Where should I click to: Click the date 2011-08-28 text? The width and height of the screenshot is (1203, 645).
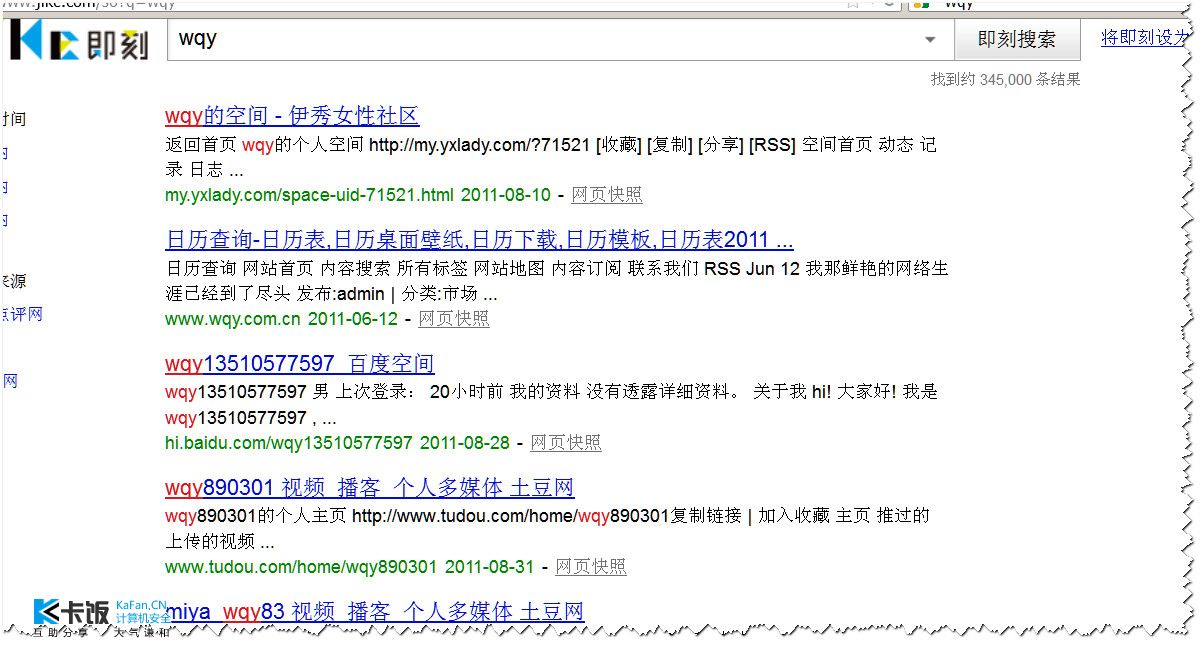[465, 443]
